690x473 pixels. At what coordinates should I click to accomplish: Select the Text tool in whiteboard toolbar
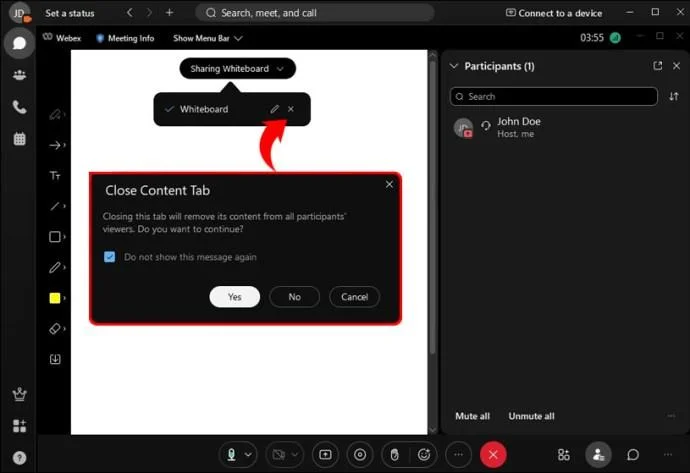55,176
